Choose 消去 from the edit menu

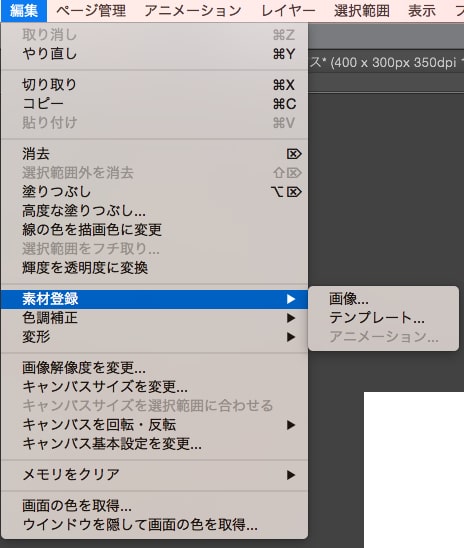[154, 154]
